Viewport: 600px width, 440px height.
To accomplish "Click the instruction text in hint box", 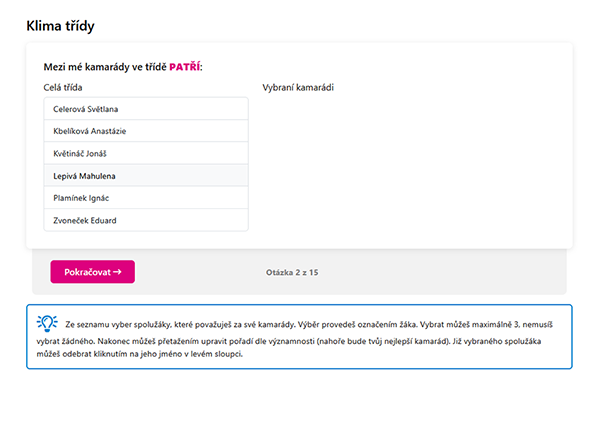I will 295,339.
